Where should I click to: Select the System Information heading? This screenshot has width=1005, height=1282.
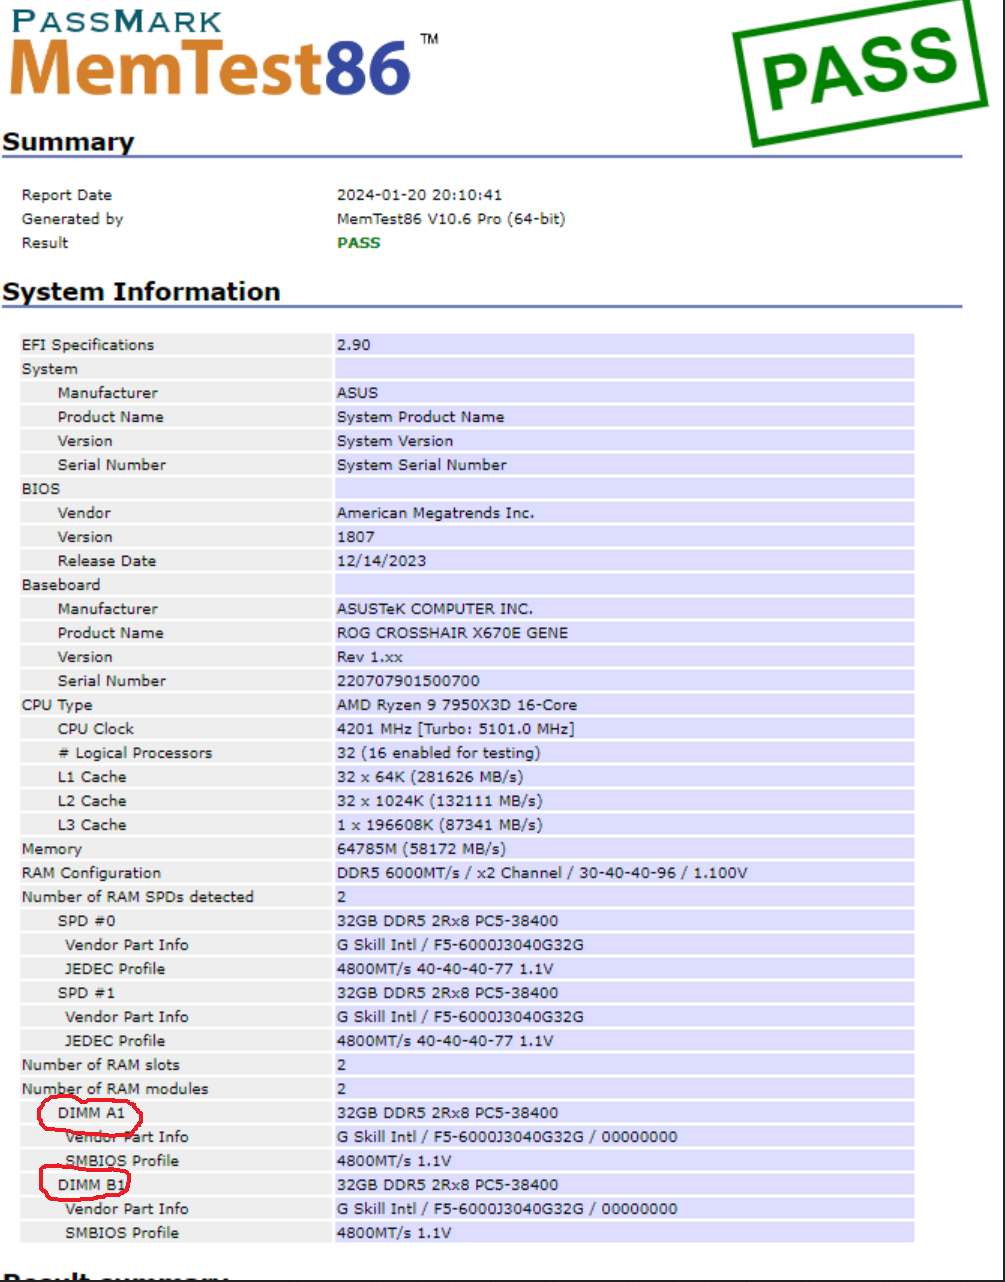point(141,292)
